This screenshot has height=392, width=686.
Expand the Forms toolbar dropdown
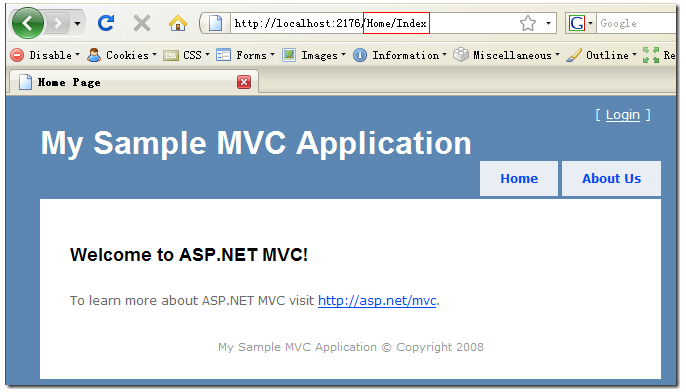coord(245,55)
